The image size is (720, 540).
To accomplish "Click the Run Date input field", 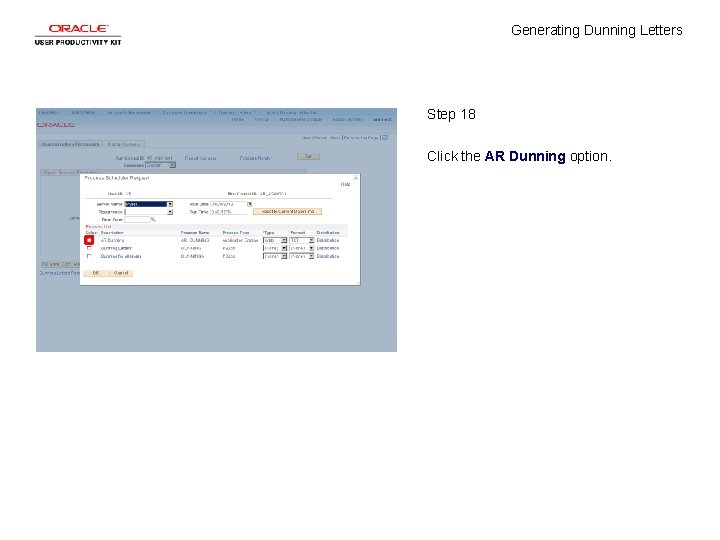I will click(x=228, y=204).
